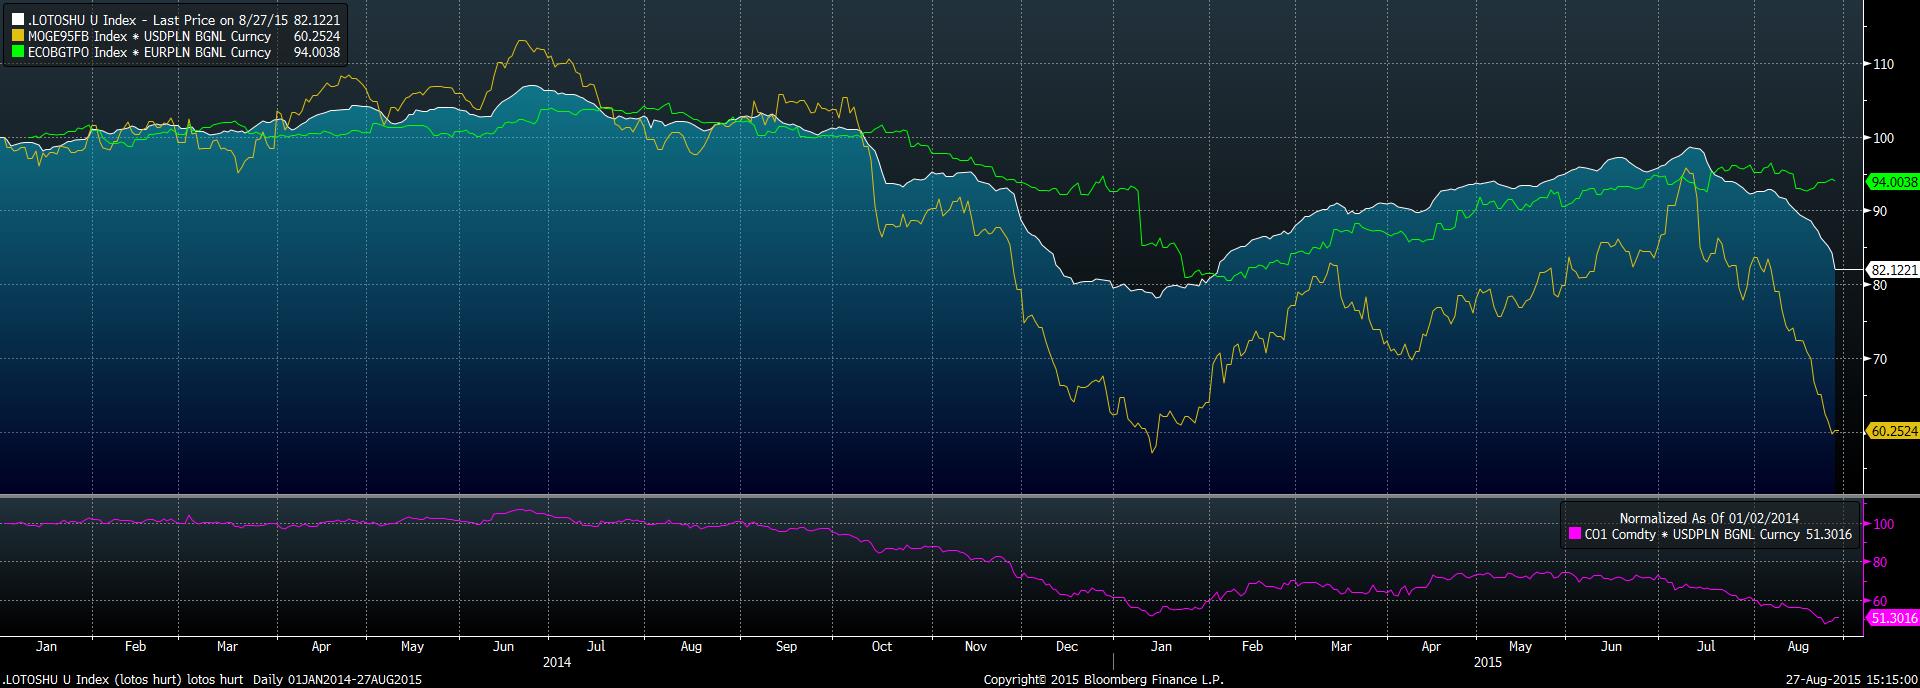
Task: Click the 2014 year label on timeline
Action: [557, 662]
